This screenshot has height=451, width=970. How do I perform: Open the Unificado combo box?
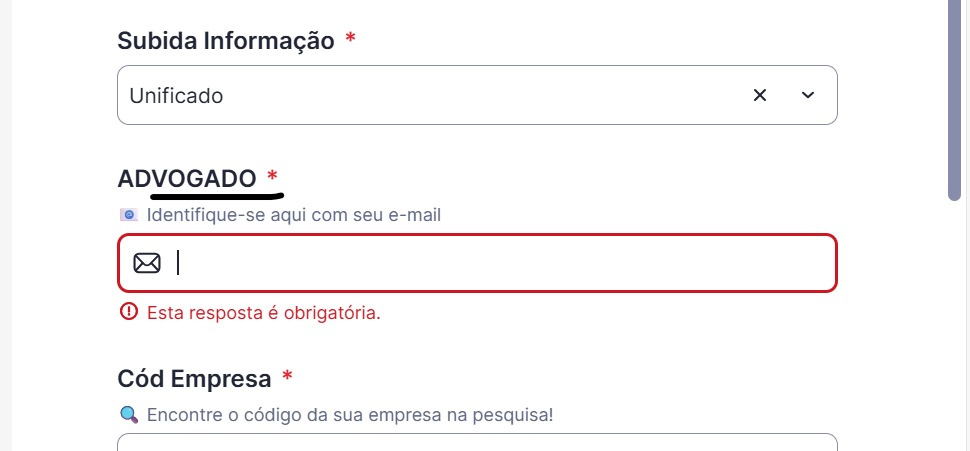click(477, 95)
